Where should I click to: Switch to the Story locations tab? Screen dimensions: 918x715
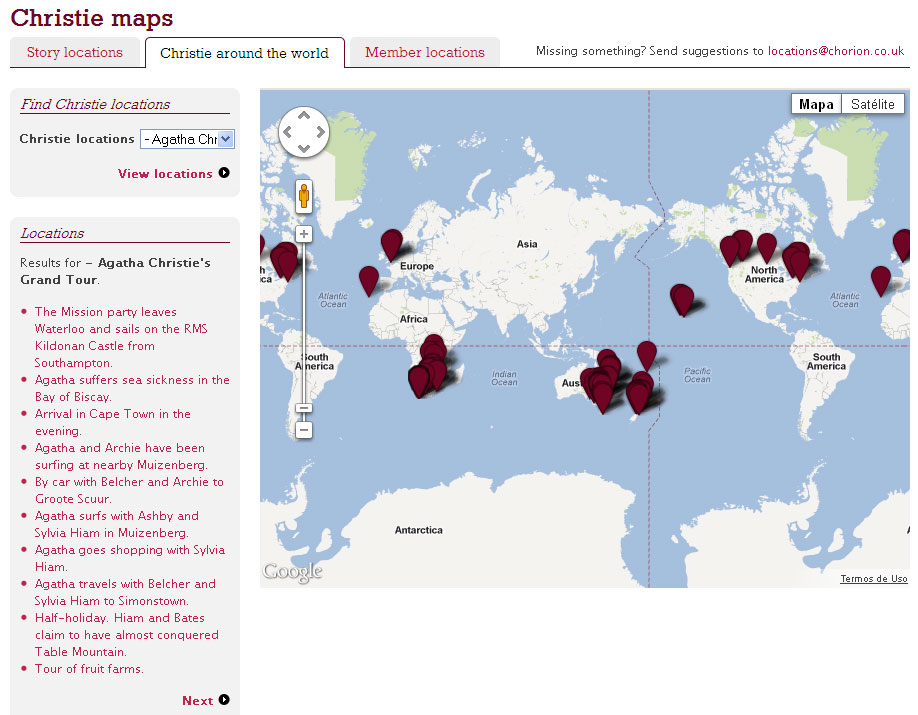75,53
